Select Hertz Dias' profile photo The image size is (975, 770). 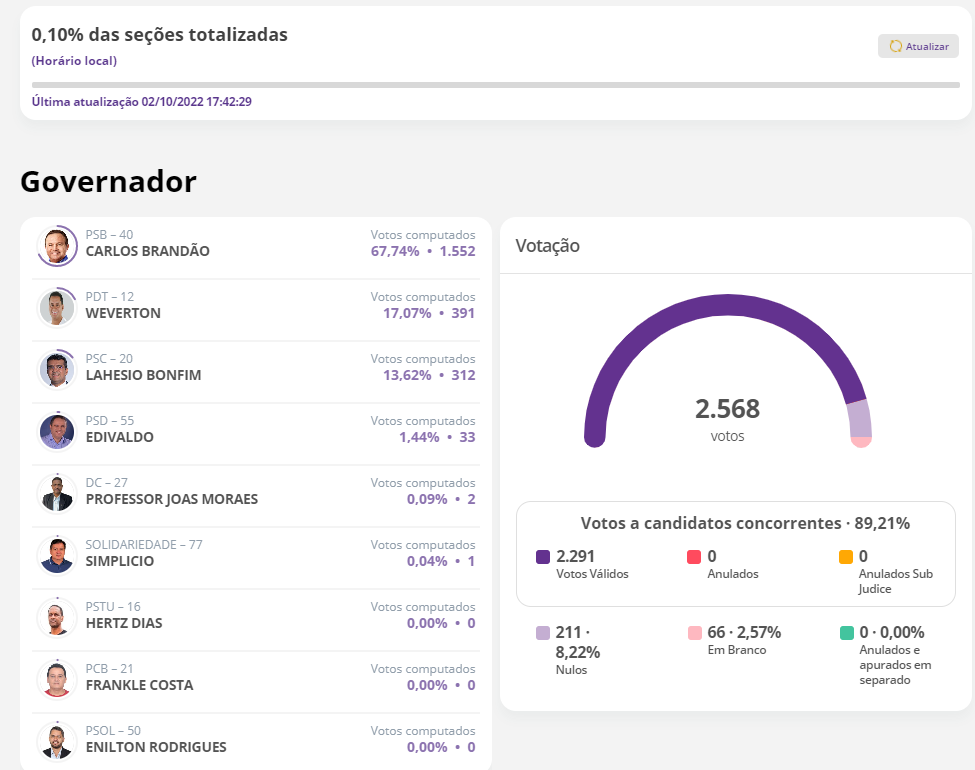(x=57, y=617)
